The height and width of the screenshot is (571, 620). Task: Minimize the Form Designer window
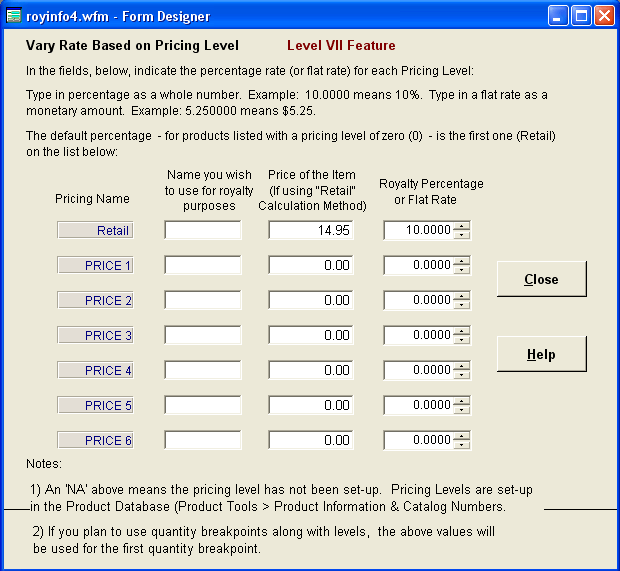(x=559, y=15)
